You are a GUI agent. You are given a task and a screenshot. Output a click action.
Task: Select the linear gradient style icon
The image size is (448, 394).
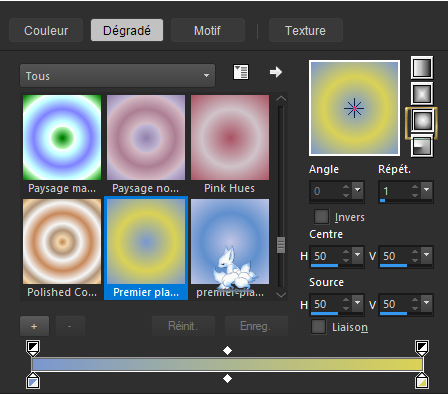[422, 68]
